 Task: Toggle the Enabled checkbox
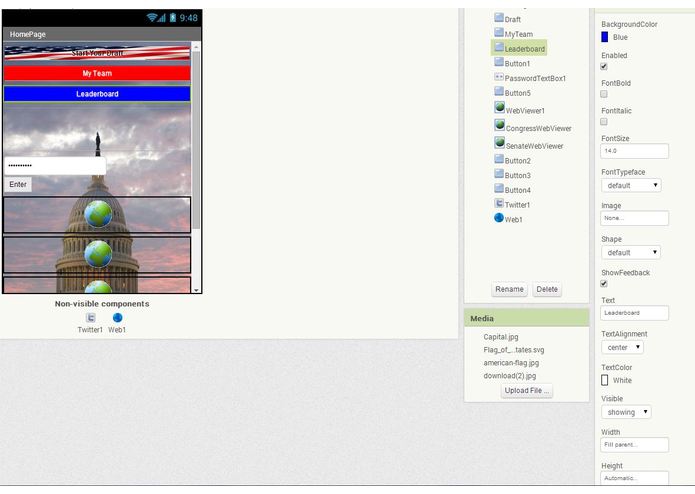(x=604, y=66)
